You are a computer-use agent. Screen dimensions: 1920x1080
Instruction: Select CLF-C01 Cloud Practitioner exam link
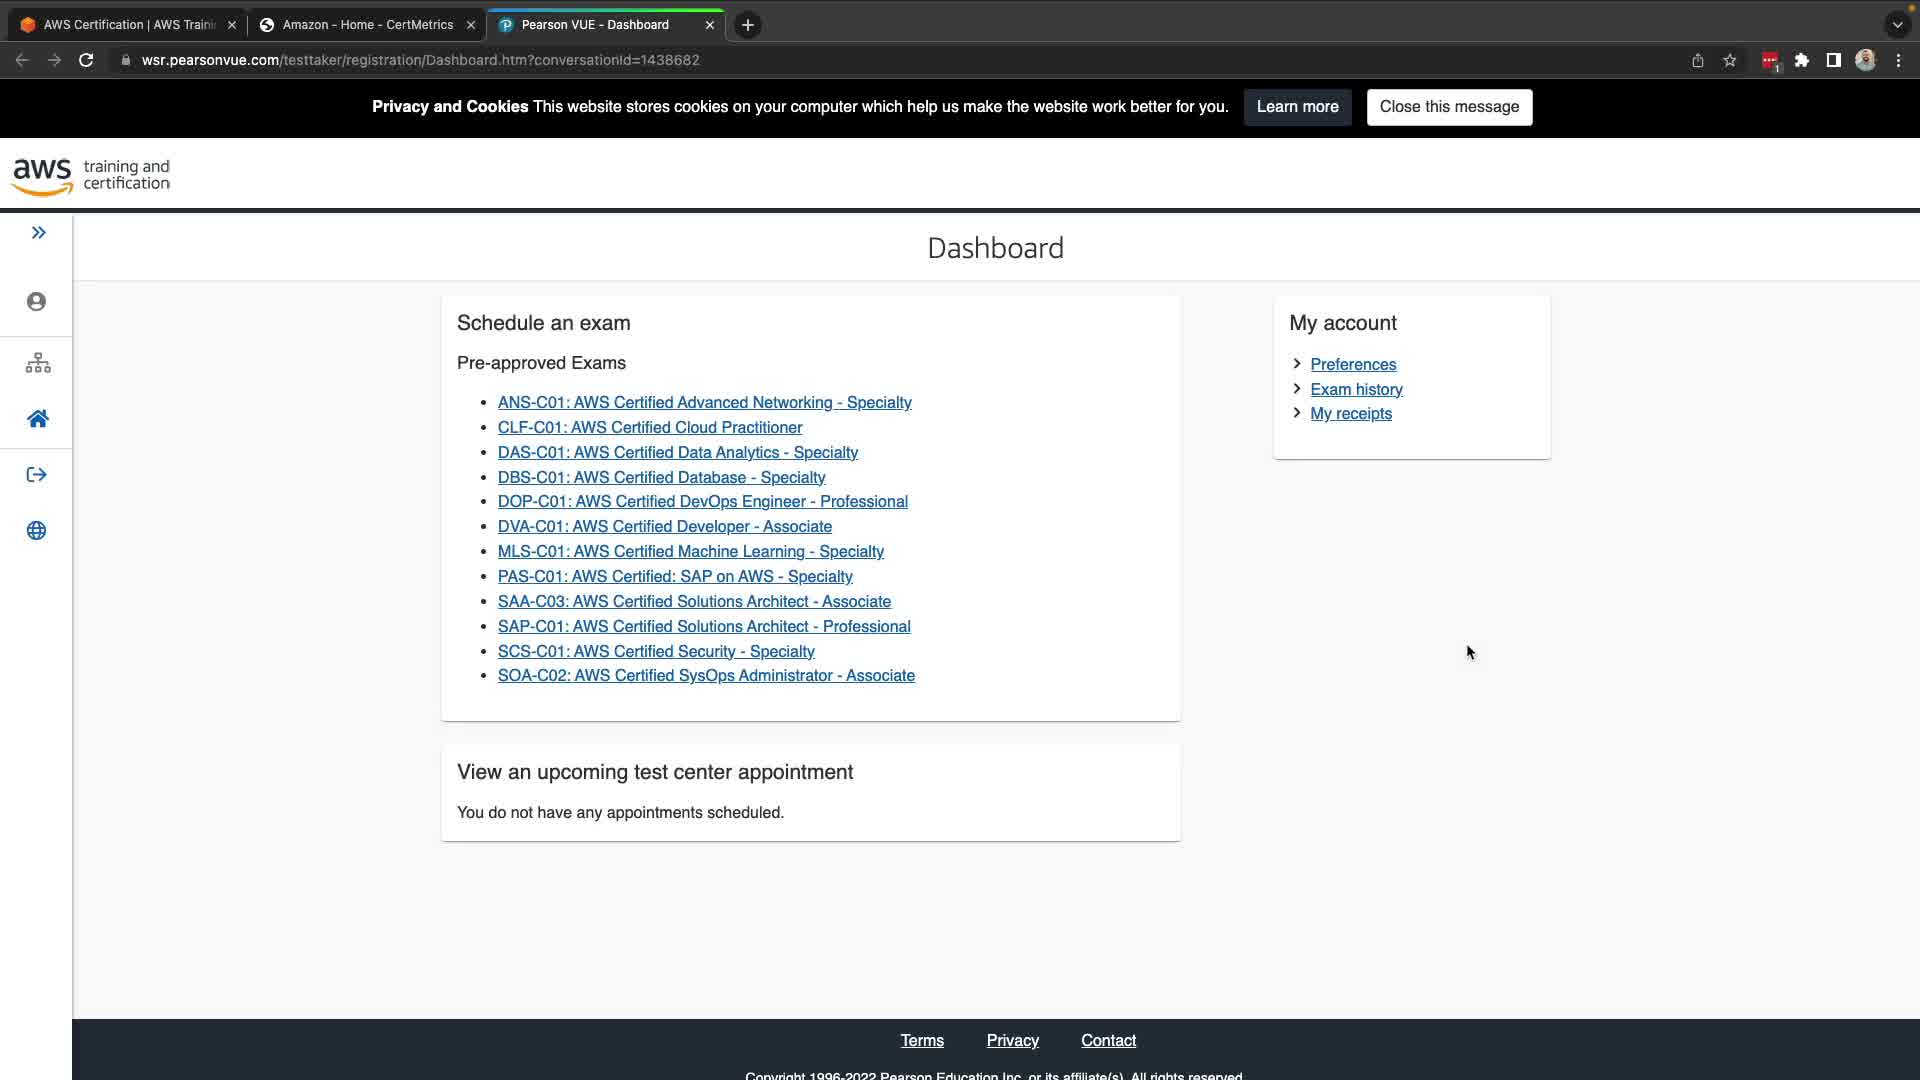[x=650, y=428]
